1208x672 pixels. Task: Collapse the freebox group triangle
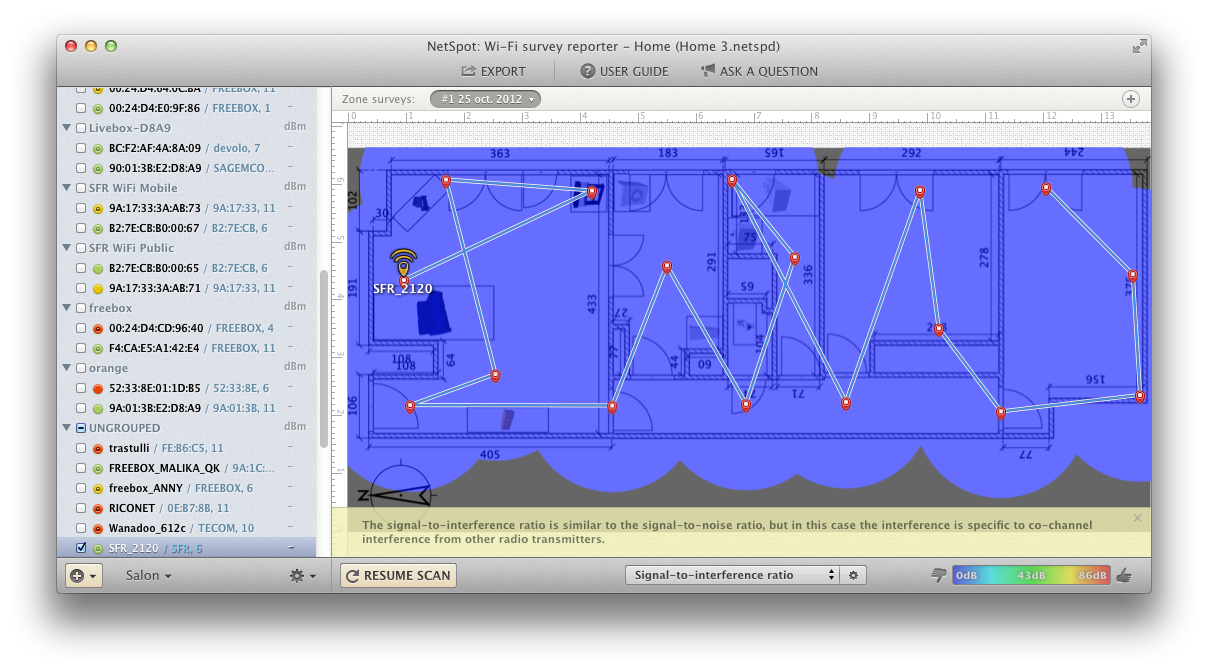pos(67,308)
